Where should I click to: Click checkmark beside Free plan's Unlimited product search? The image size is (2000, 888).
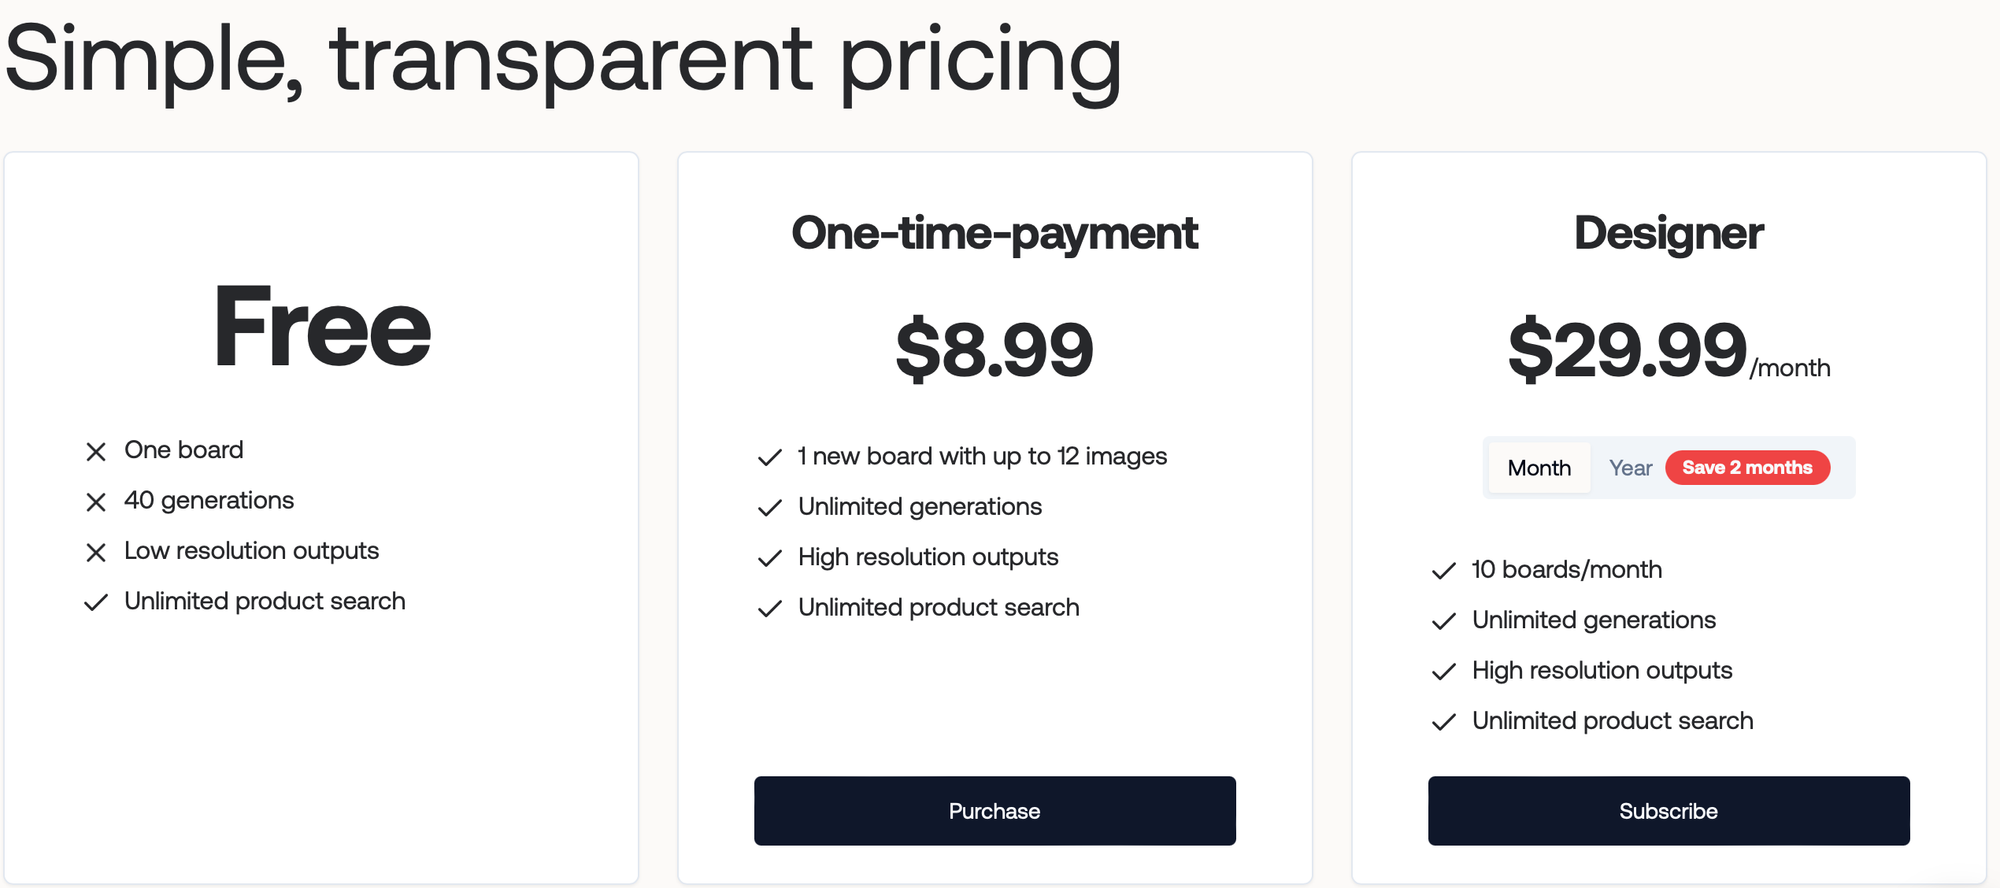click(96, 603)
